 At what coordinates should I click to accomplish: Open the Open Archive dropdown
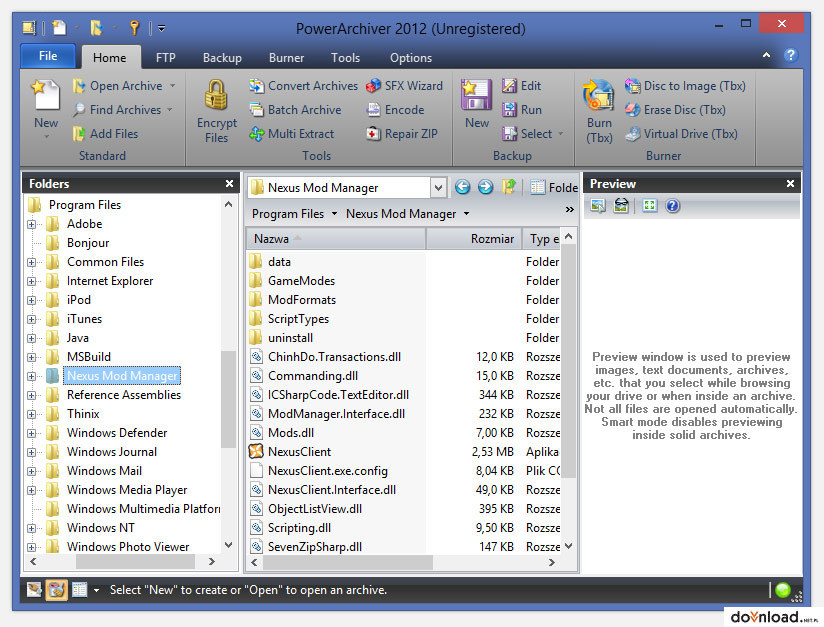point(172,86)
